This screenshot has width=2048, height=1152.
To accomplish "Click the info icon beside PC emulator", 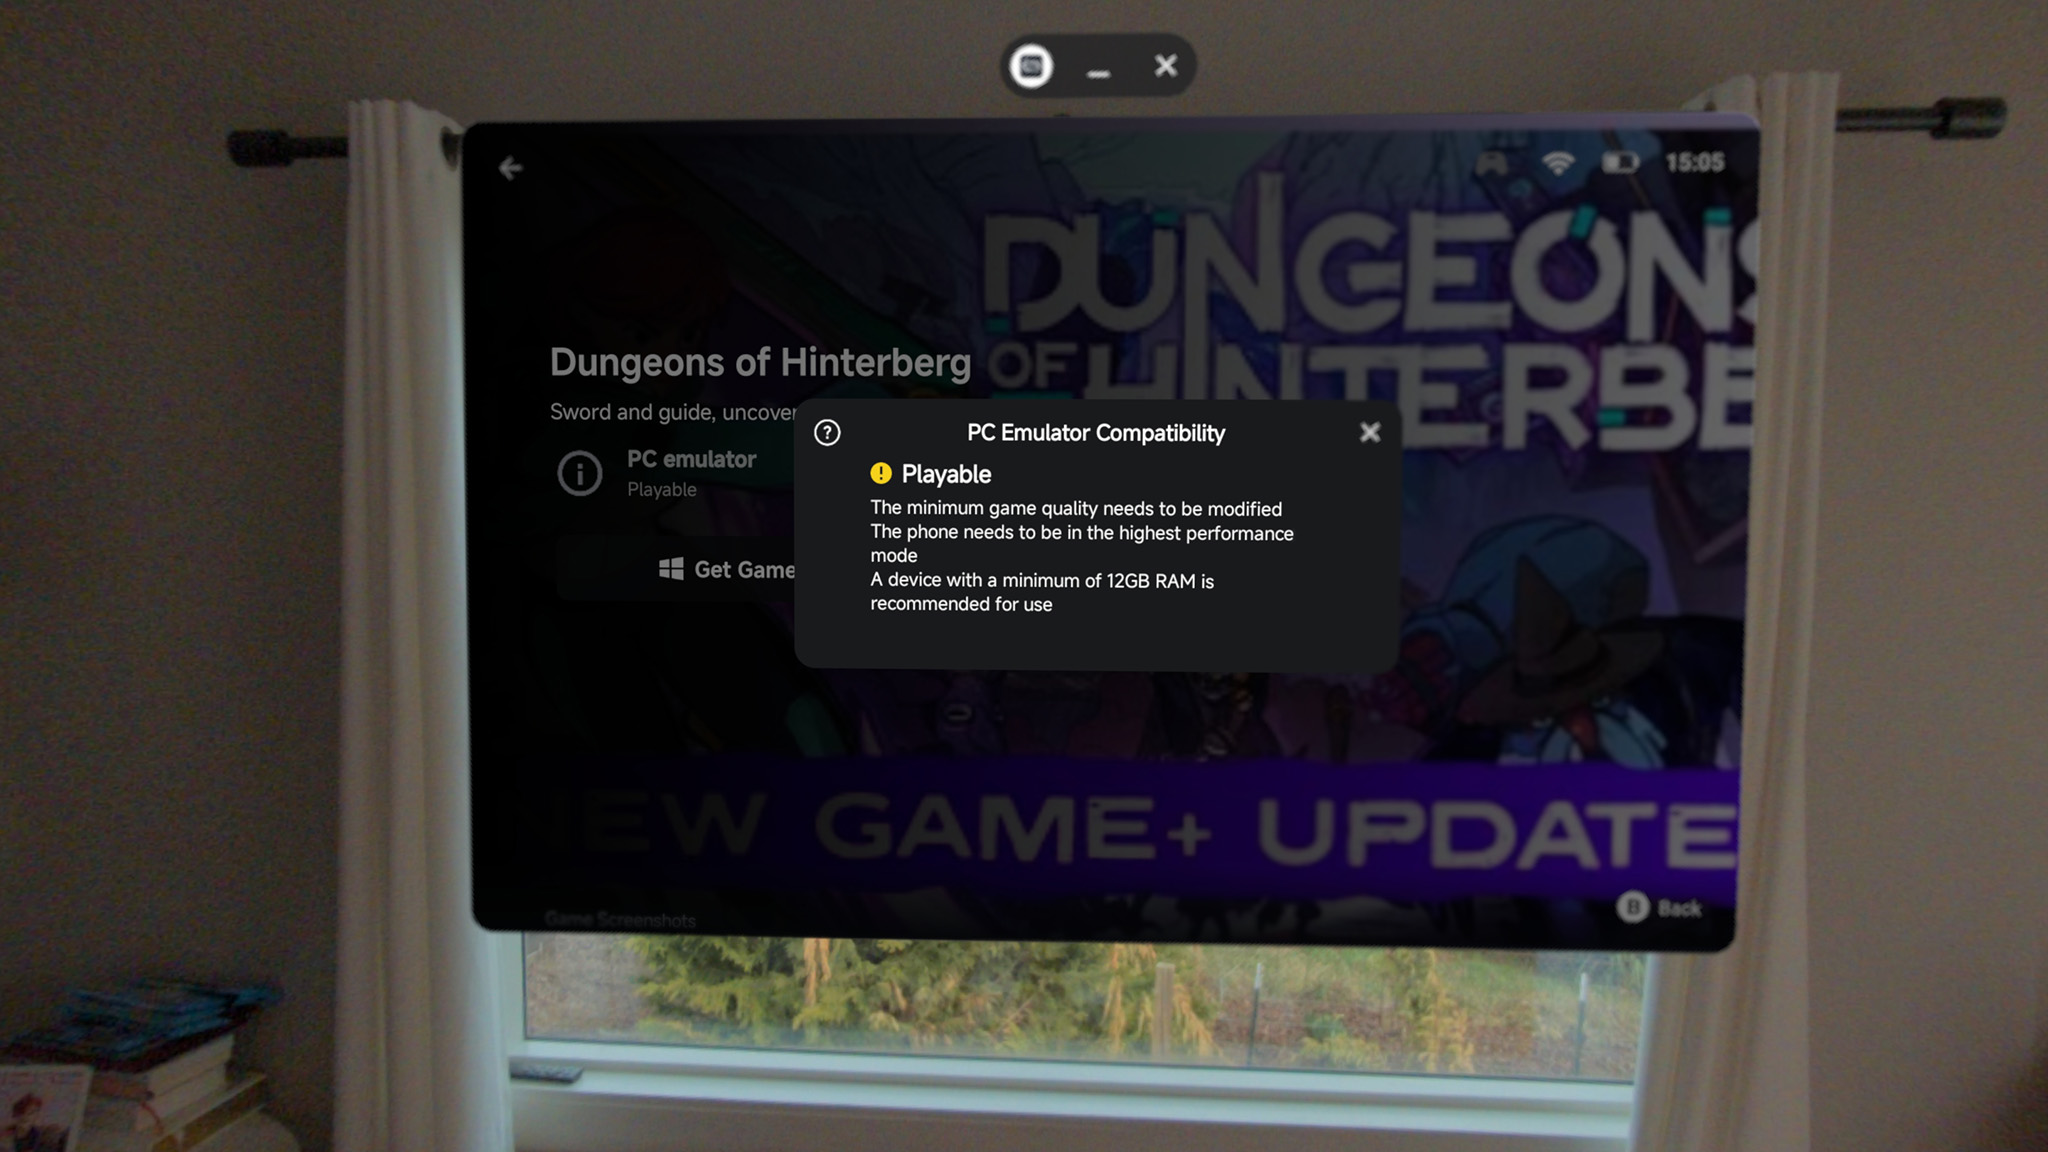I will (580, 473).
